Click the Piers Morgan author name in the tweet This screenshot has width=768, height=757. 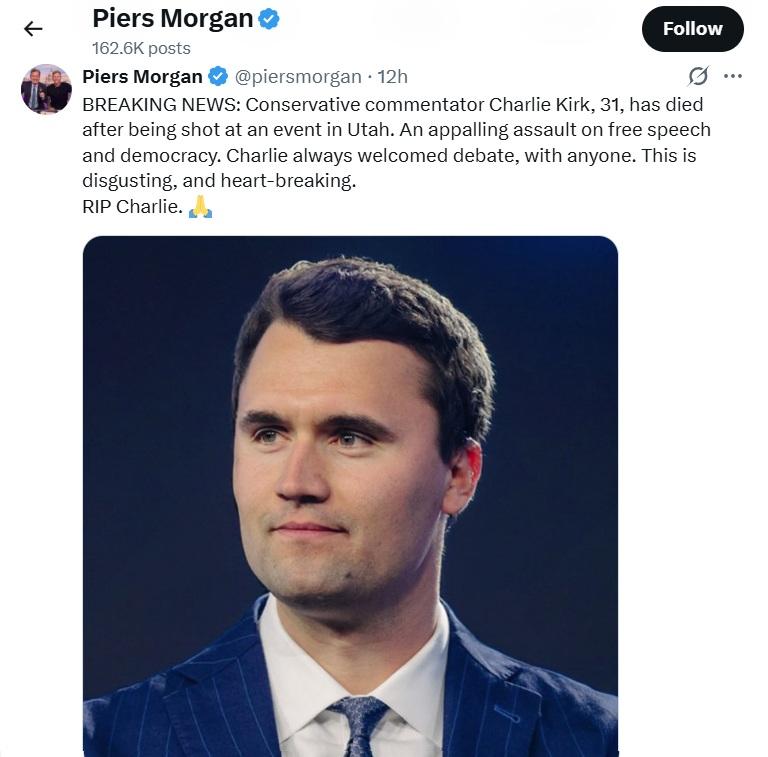point(142,77)
